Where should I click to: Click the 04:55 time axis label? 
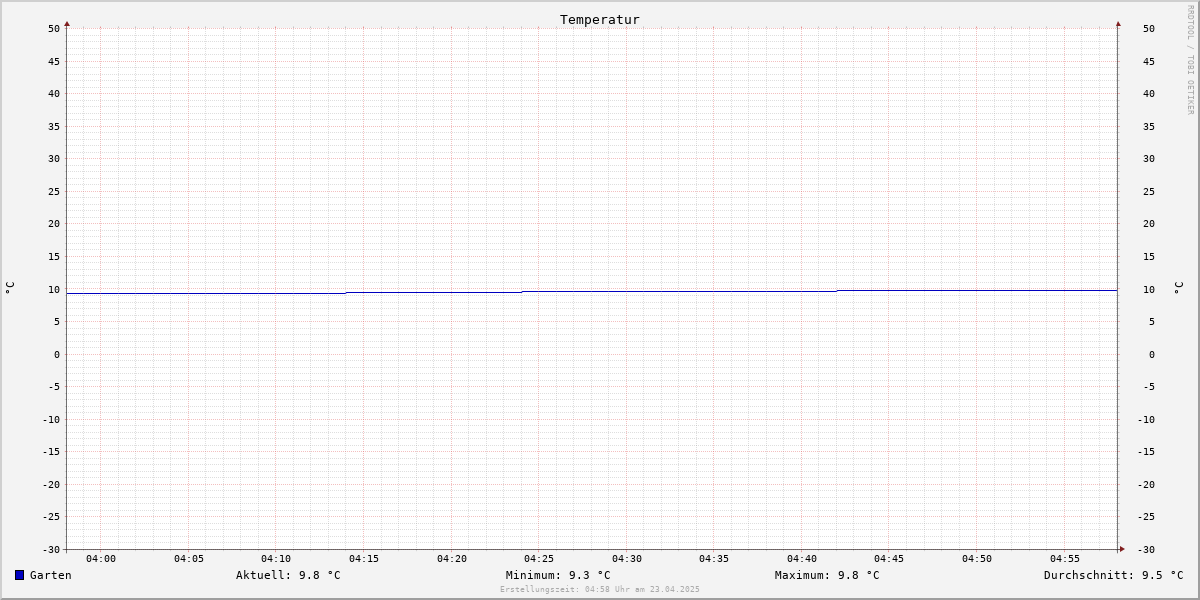pos(1065,558)
